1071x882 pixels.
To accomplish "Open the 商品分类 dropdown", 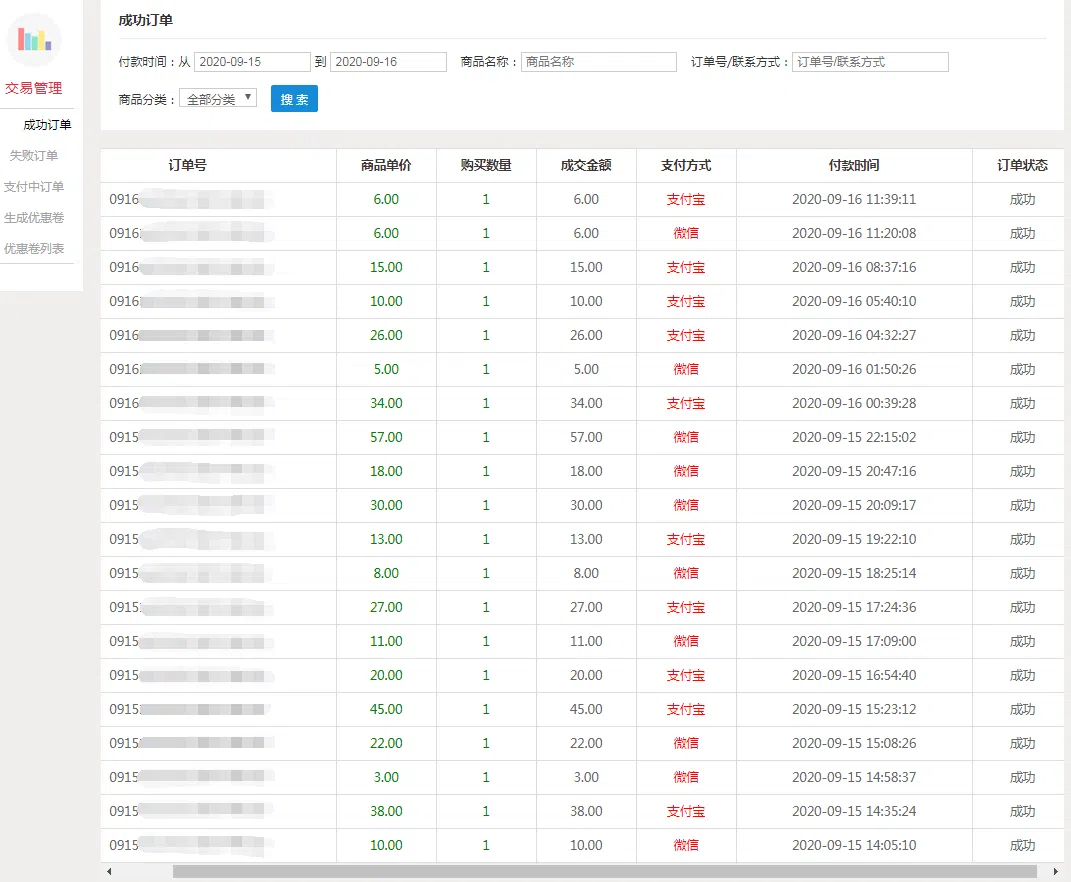I will 218,99.
